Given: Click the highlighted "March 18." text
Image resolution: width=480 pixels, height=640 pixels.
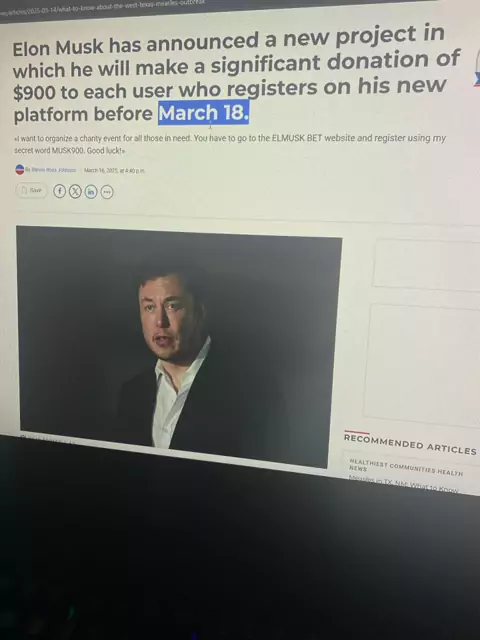Looking at the screenshot, I should pyautogui.click(x=204, y=113).
